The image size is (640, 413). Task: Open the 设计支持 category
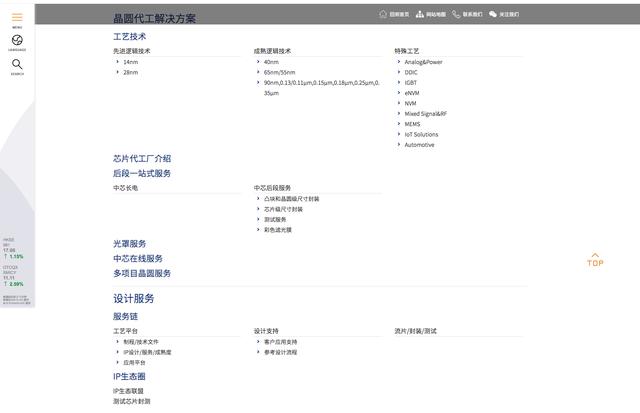tap(266, 331)
